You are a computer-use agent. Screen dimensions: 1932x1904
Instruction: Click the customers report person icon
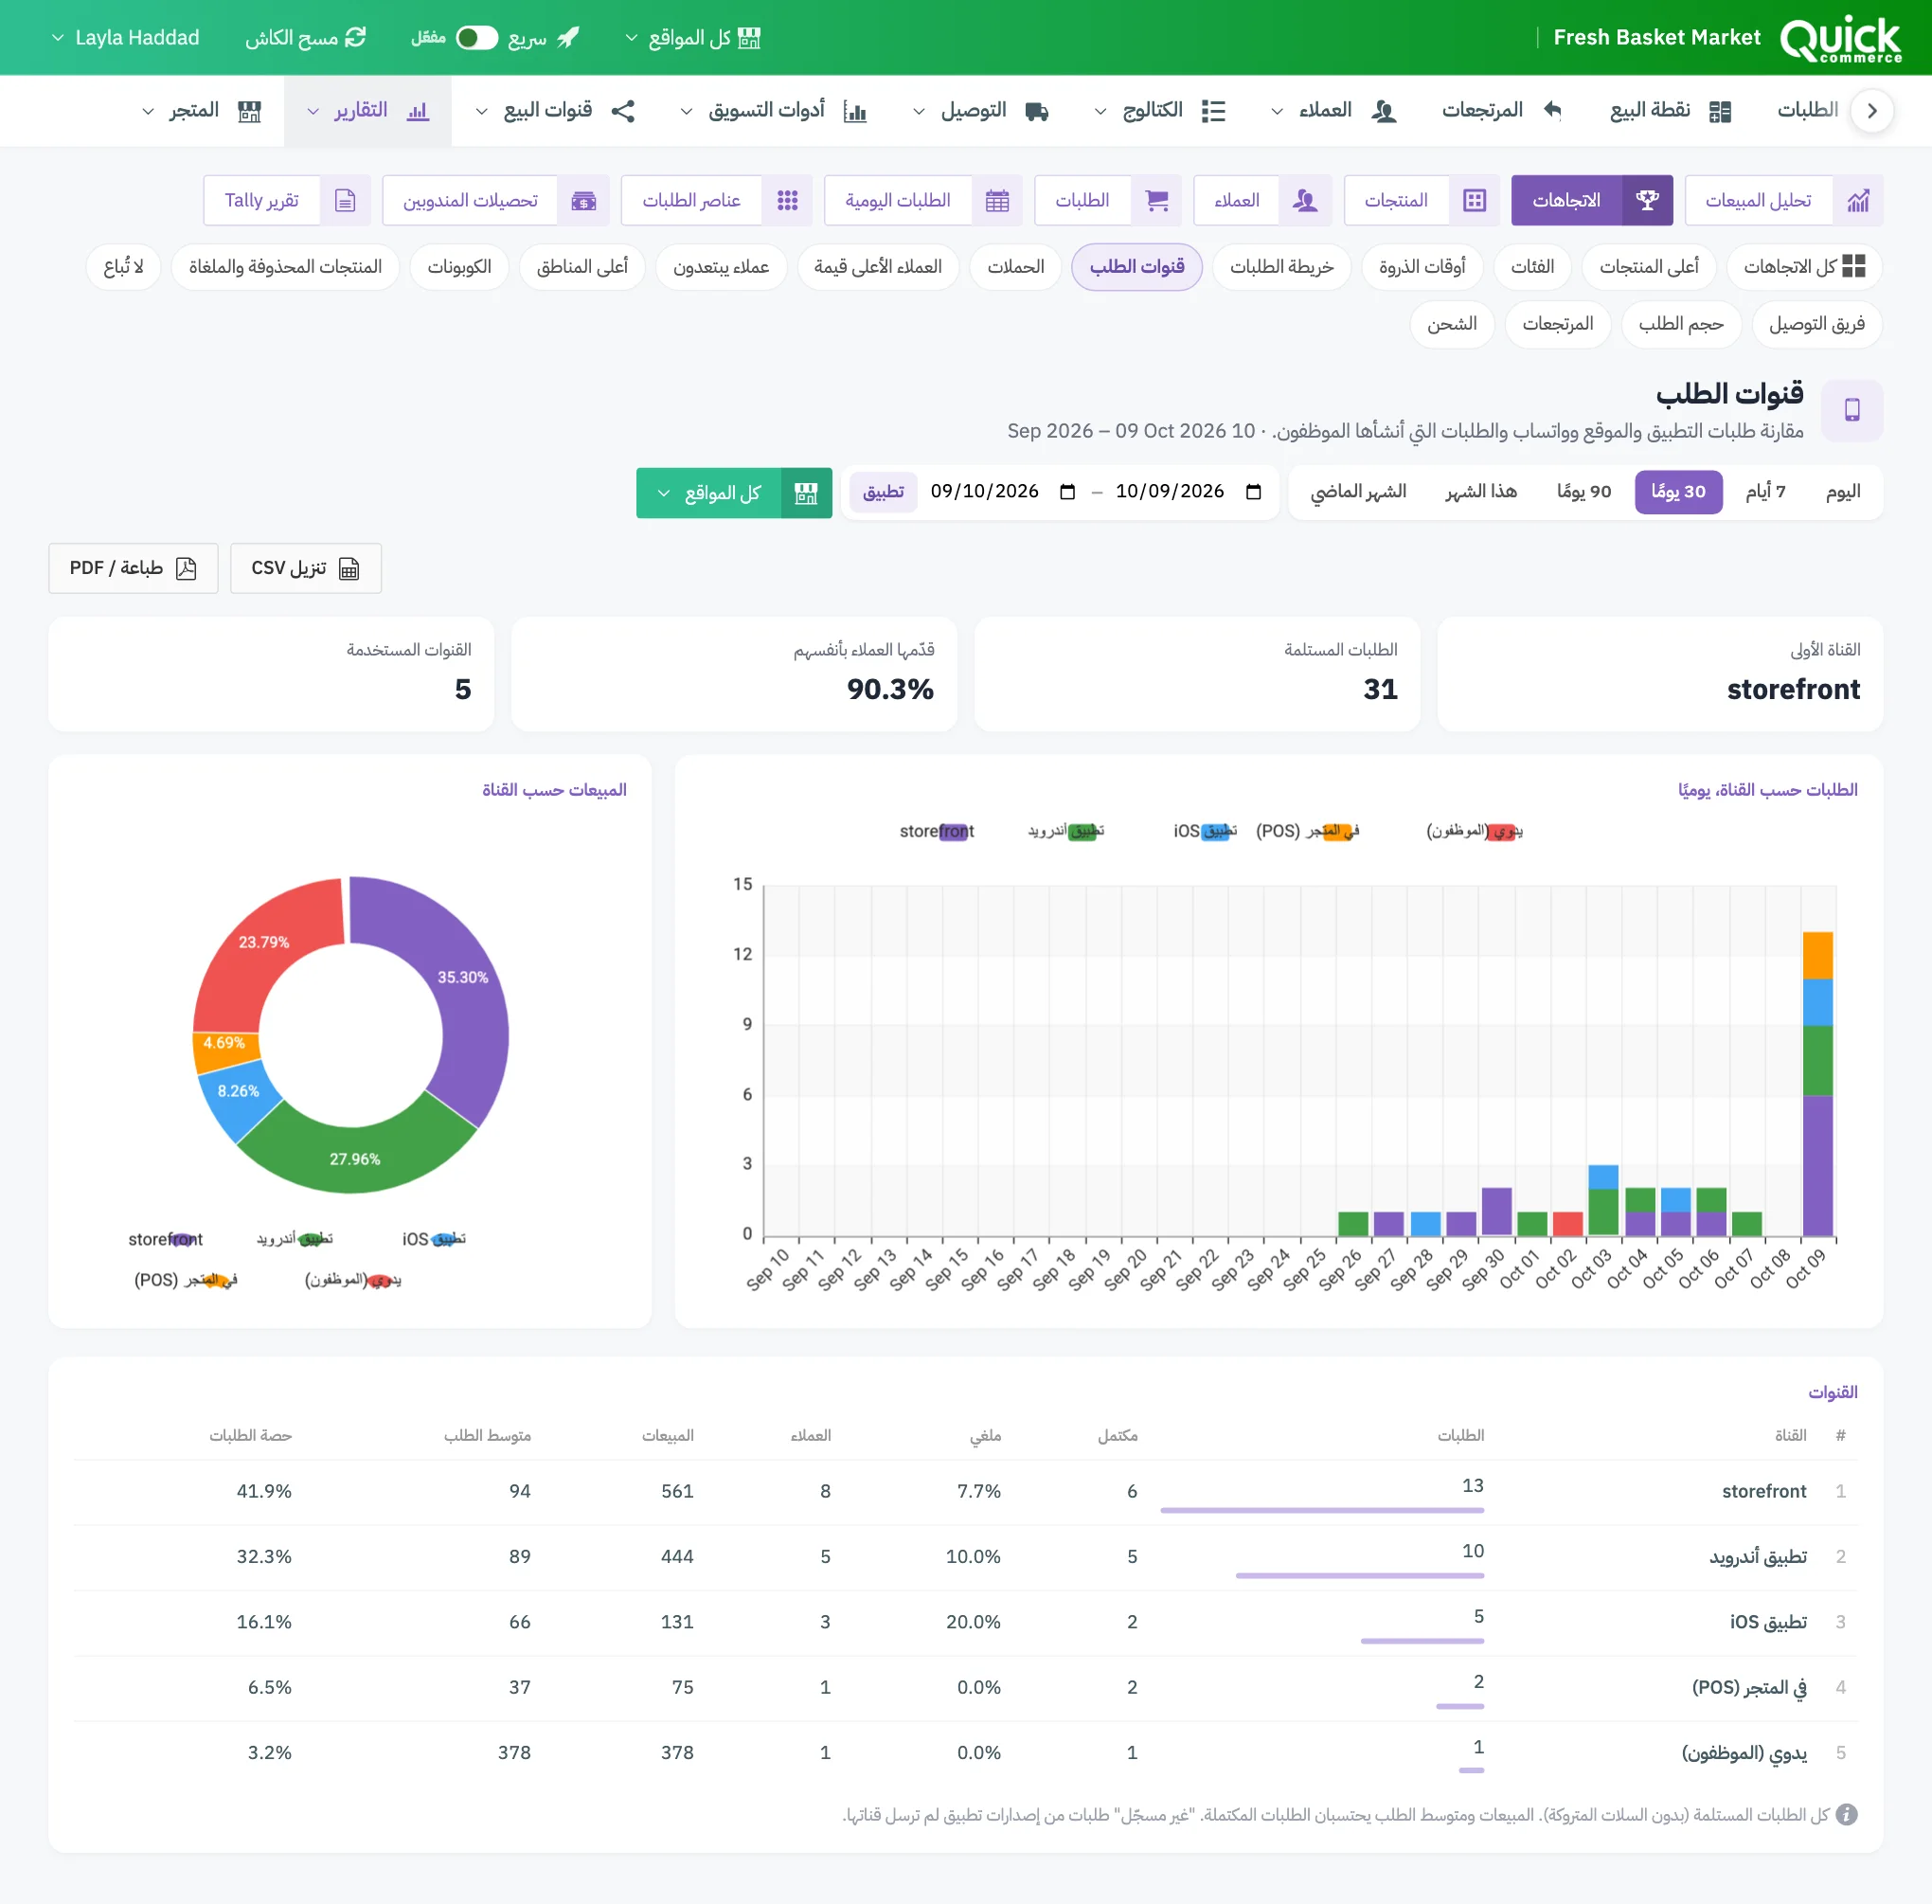1304,201
